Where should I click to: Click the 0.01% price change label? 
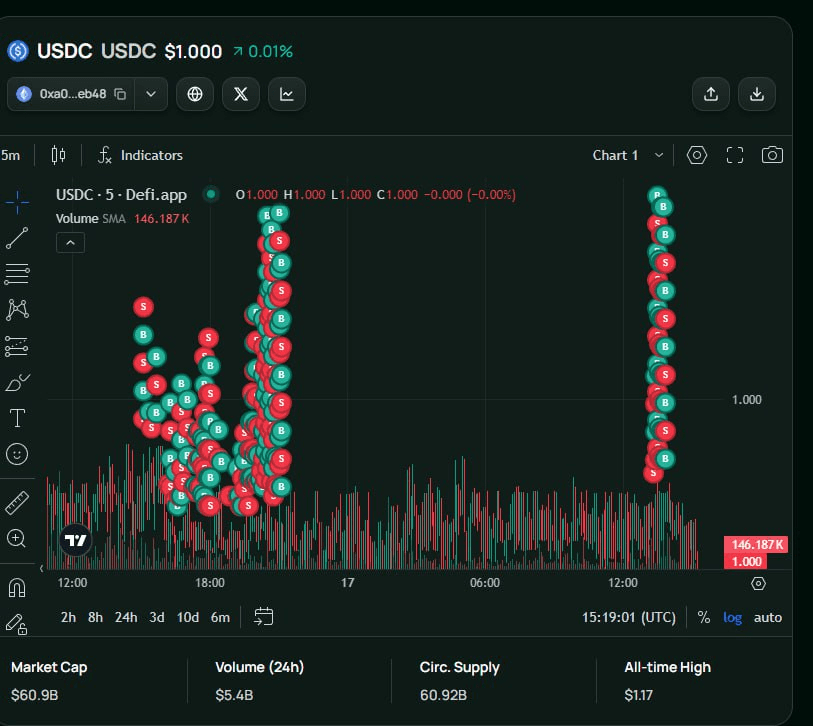pos(263,51)
